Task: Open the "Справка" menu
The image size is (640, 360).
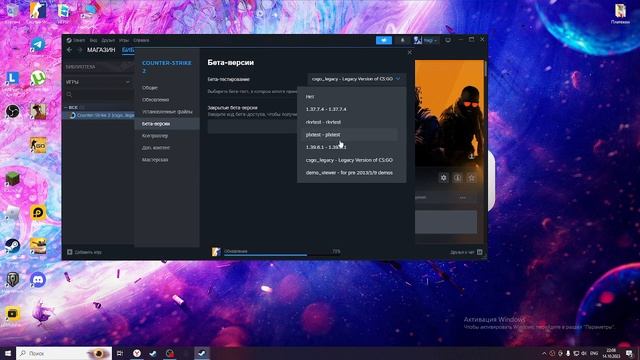Action: [x=141, y=40]
